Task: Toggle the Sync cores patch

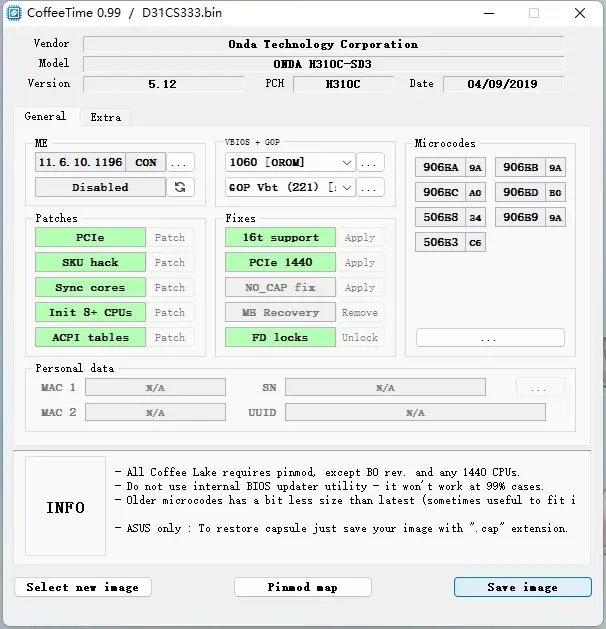Action: coord(90,287)
